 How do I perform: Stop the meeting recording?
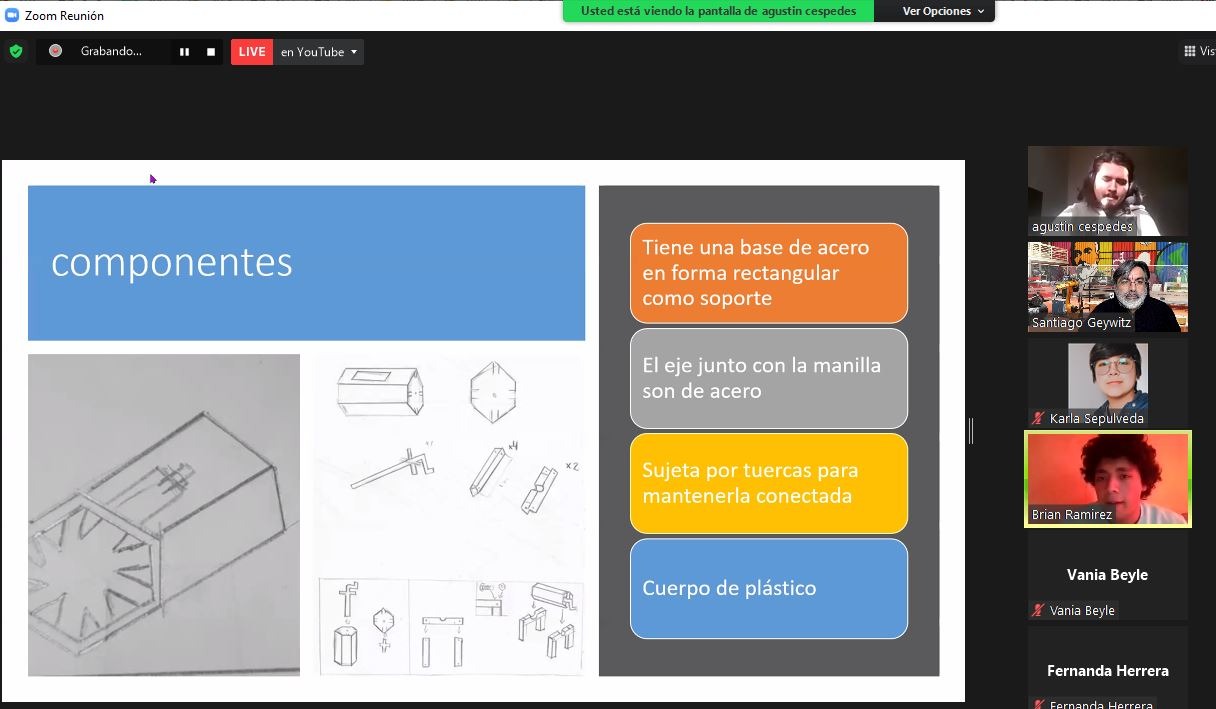(211, 52)
